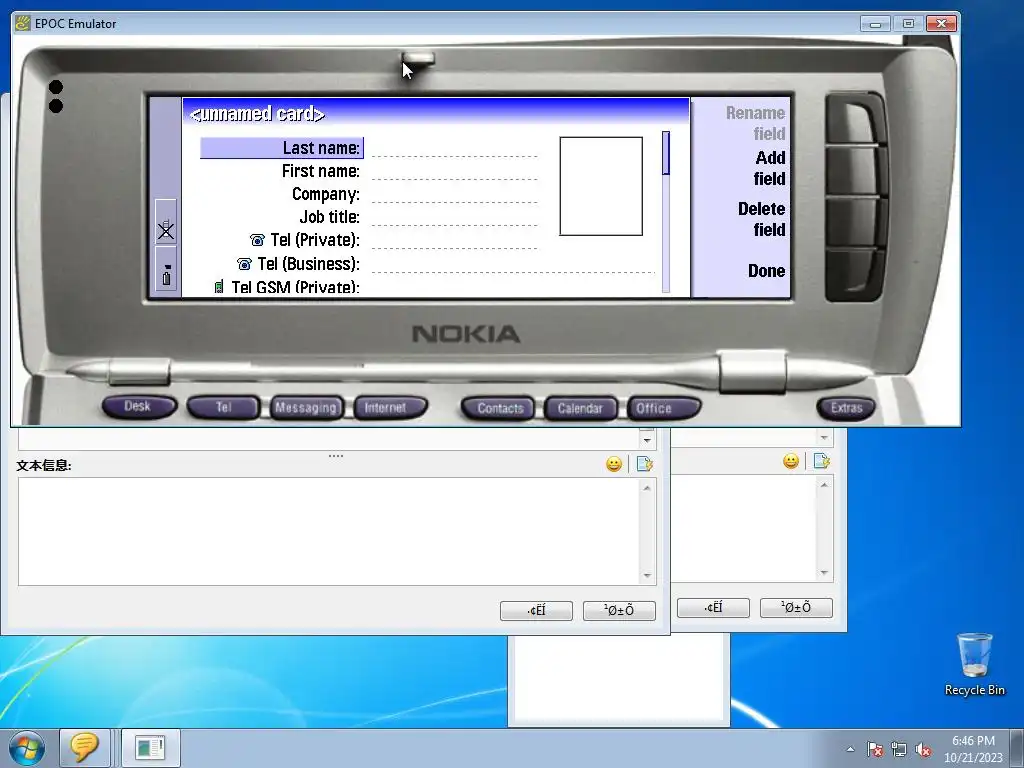This screenshot has height=768, width=1024.
Task: Click scroll up arrow in rear text area
Action: [x=824, y=485]
